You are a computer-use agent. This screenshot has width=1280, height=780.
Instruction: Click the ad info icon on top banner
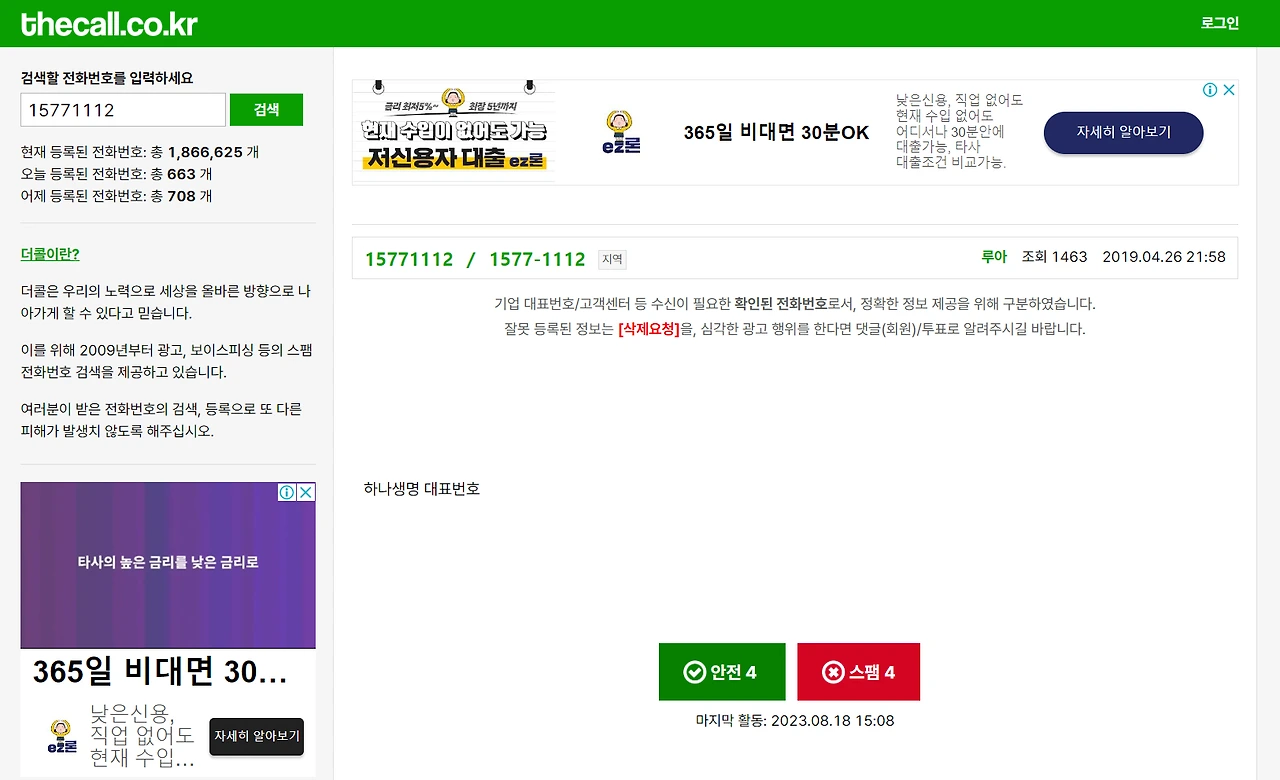click(x=1210, y=90)
